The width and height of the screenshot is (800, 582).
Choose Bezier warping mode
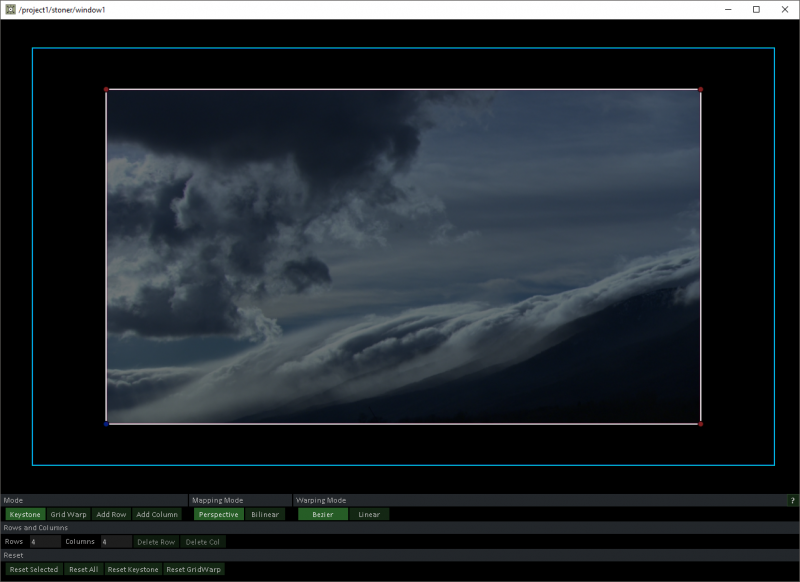point(321,513)
